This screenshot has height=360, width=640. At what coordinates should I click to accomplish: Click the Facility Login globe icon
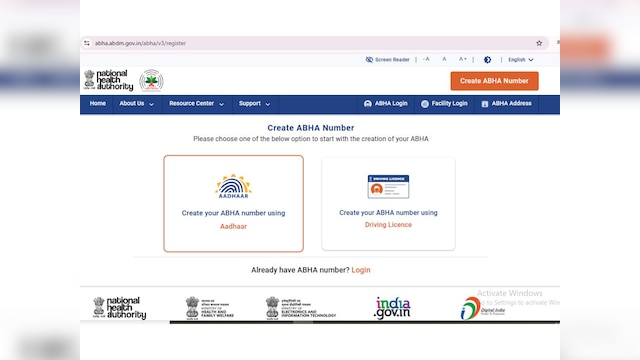point(425,104)
